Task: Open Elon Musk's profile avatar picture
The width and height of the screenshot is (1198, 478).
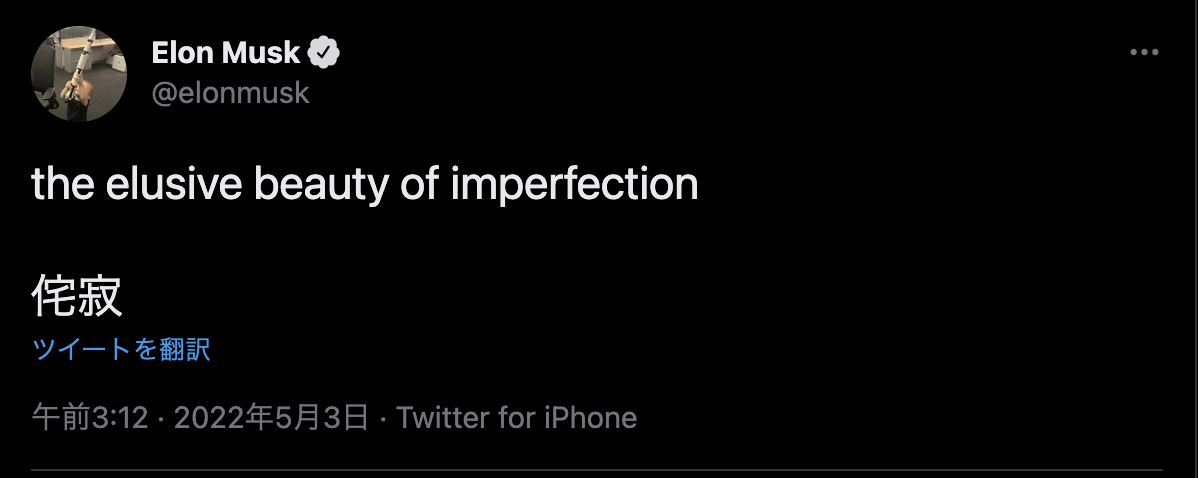Action: (x=78, y=74)
